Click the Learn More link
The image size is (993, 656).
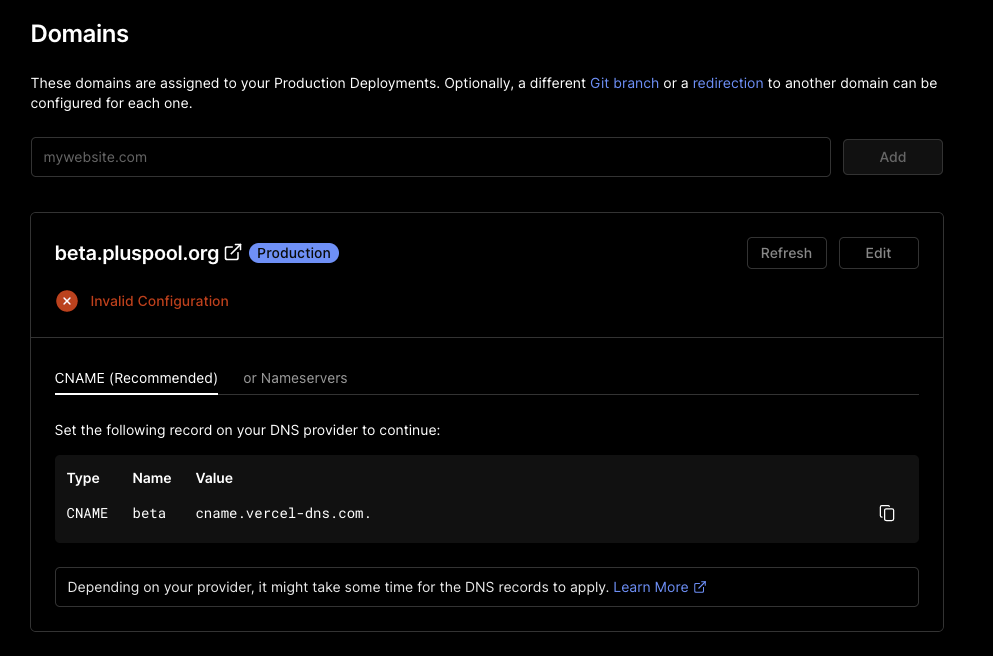tap(650, 587)
